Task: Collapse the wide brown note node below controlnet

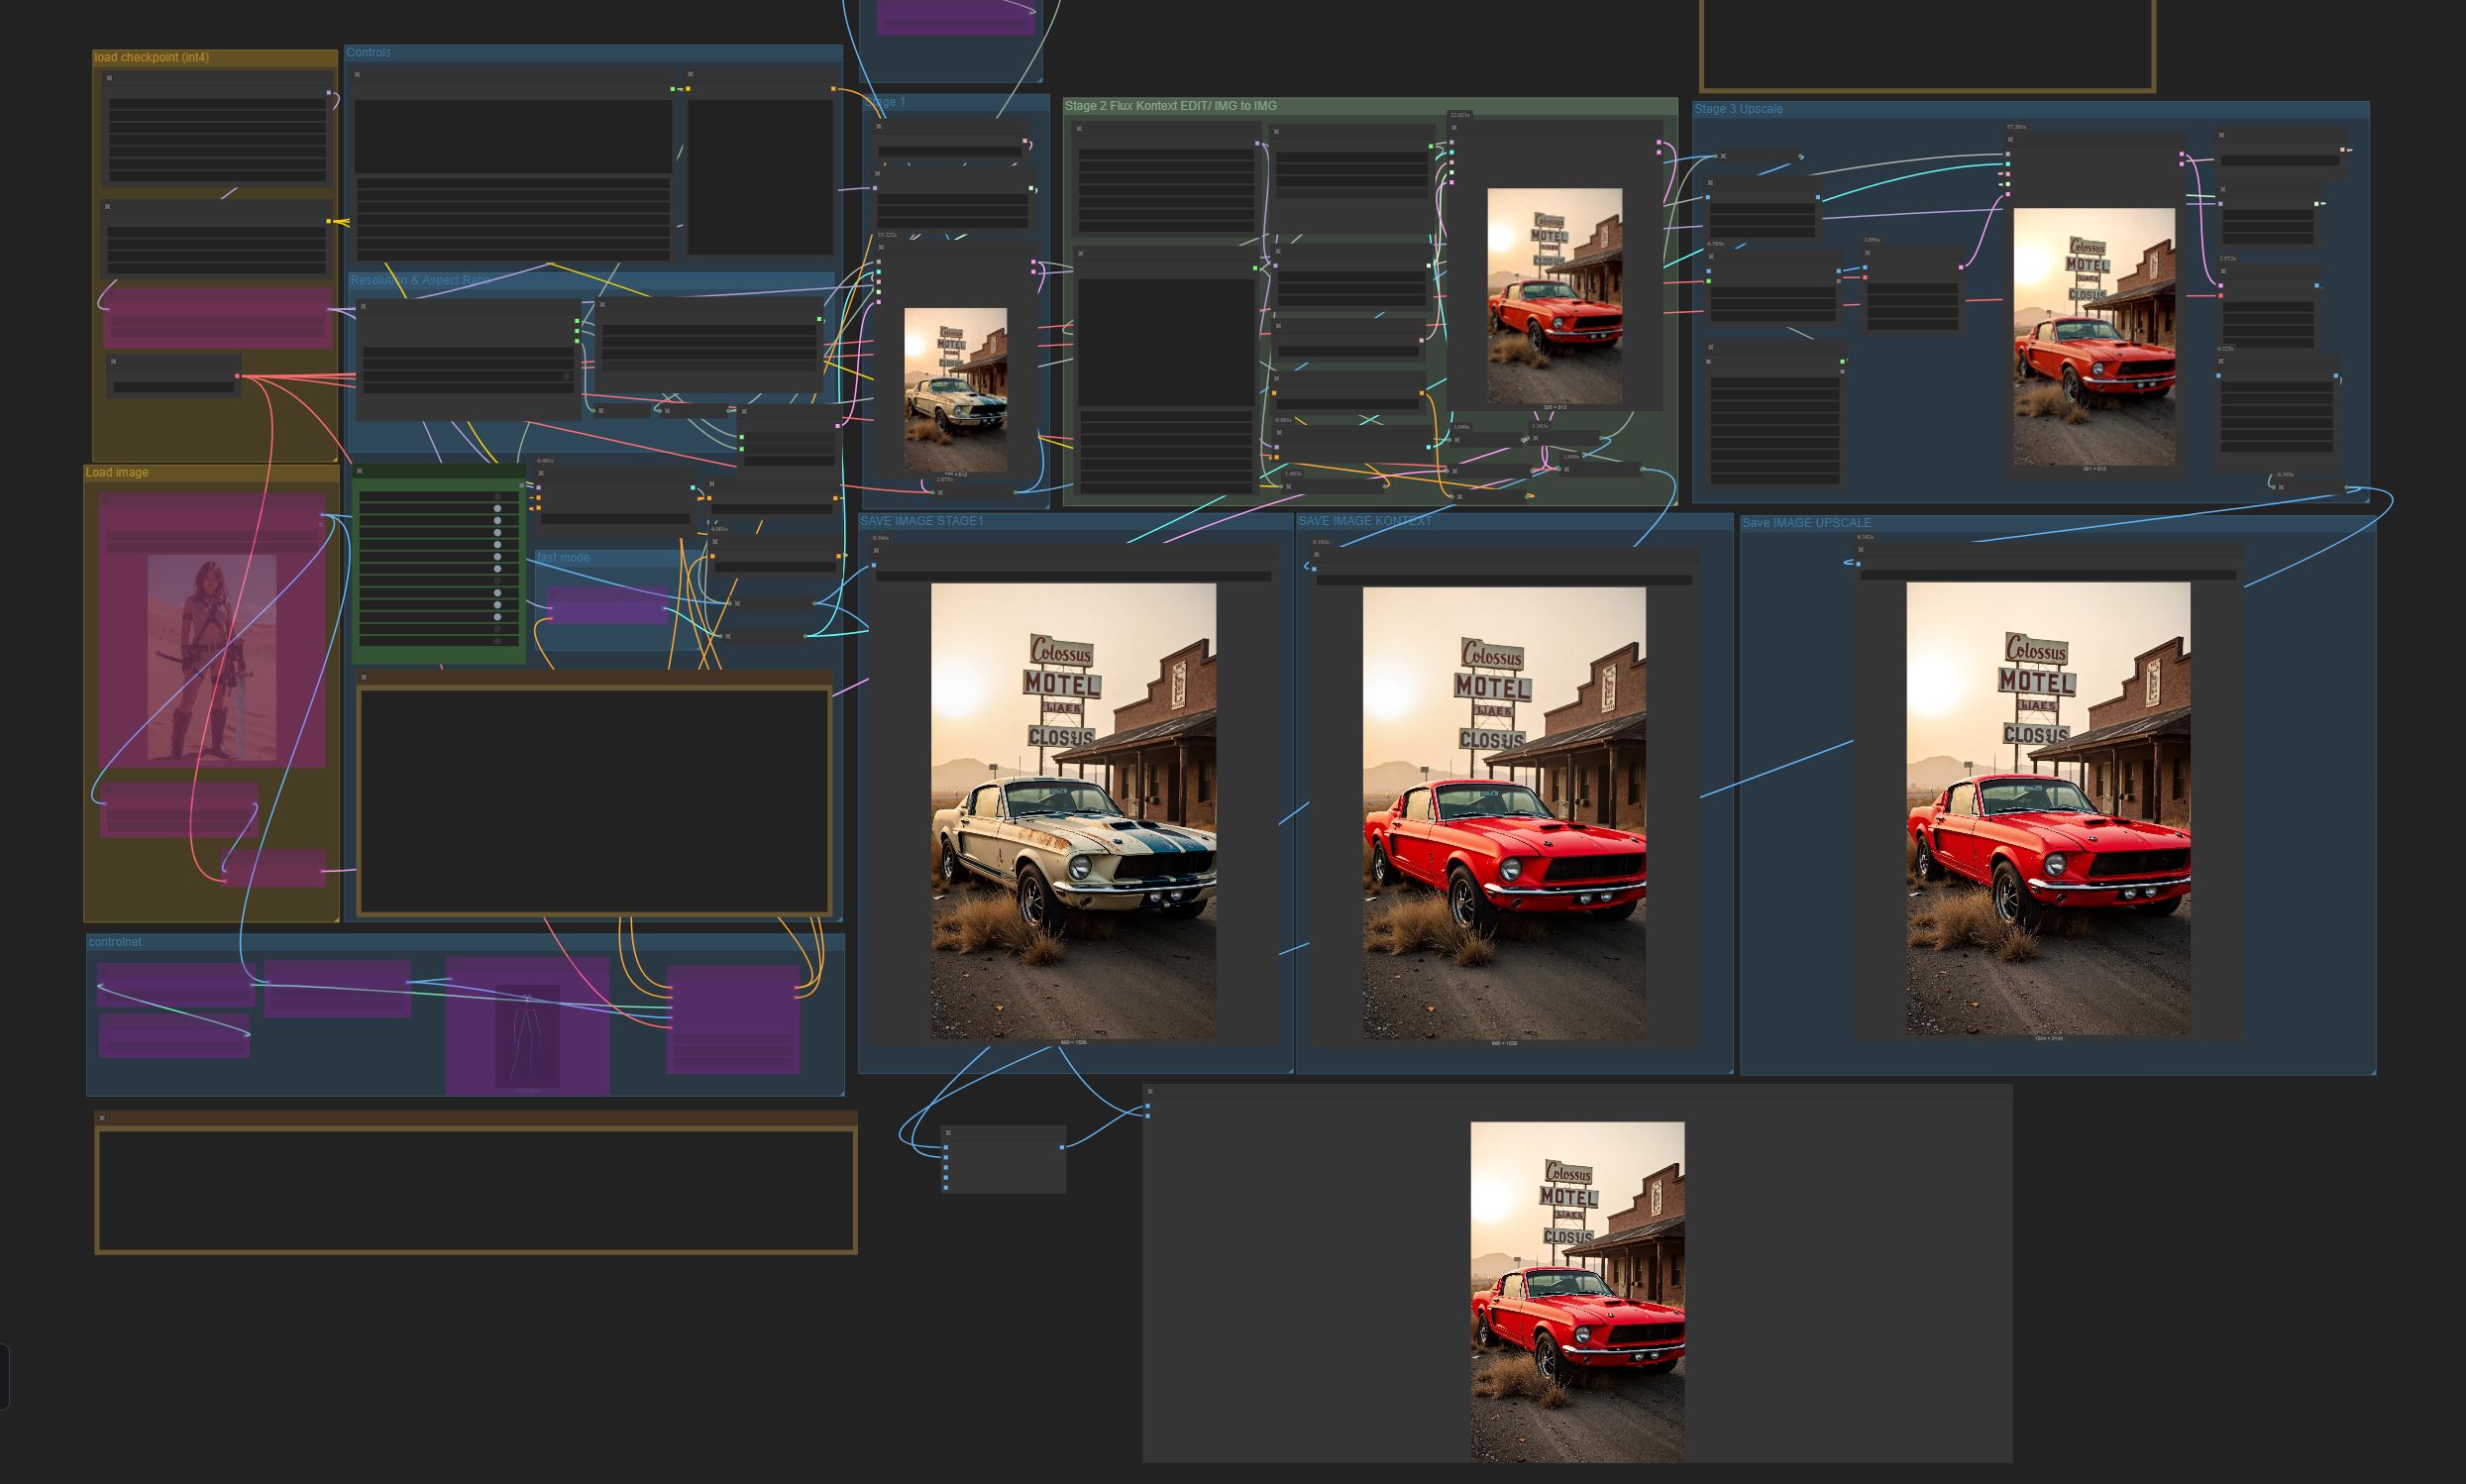Action: [x=102, y=1118]
